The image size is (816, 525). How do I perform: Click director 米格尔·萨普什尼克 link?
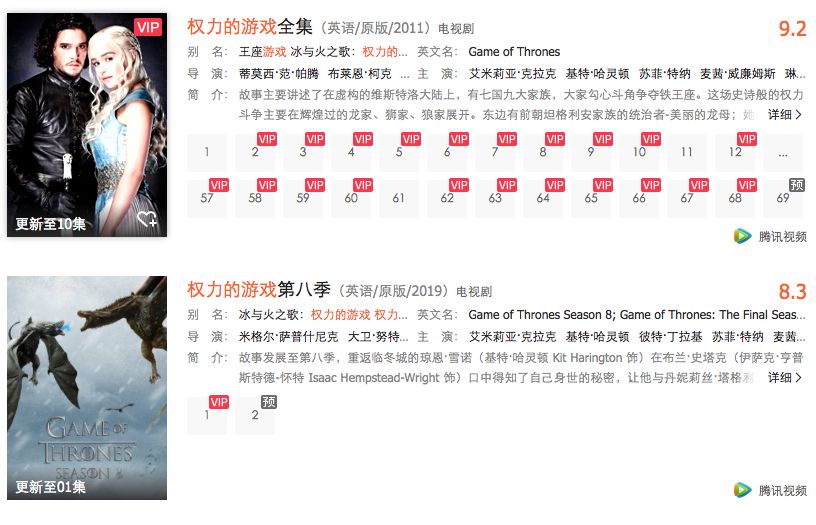288,337
